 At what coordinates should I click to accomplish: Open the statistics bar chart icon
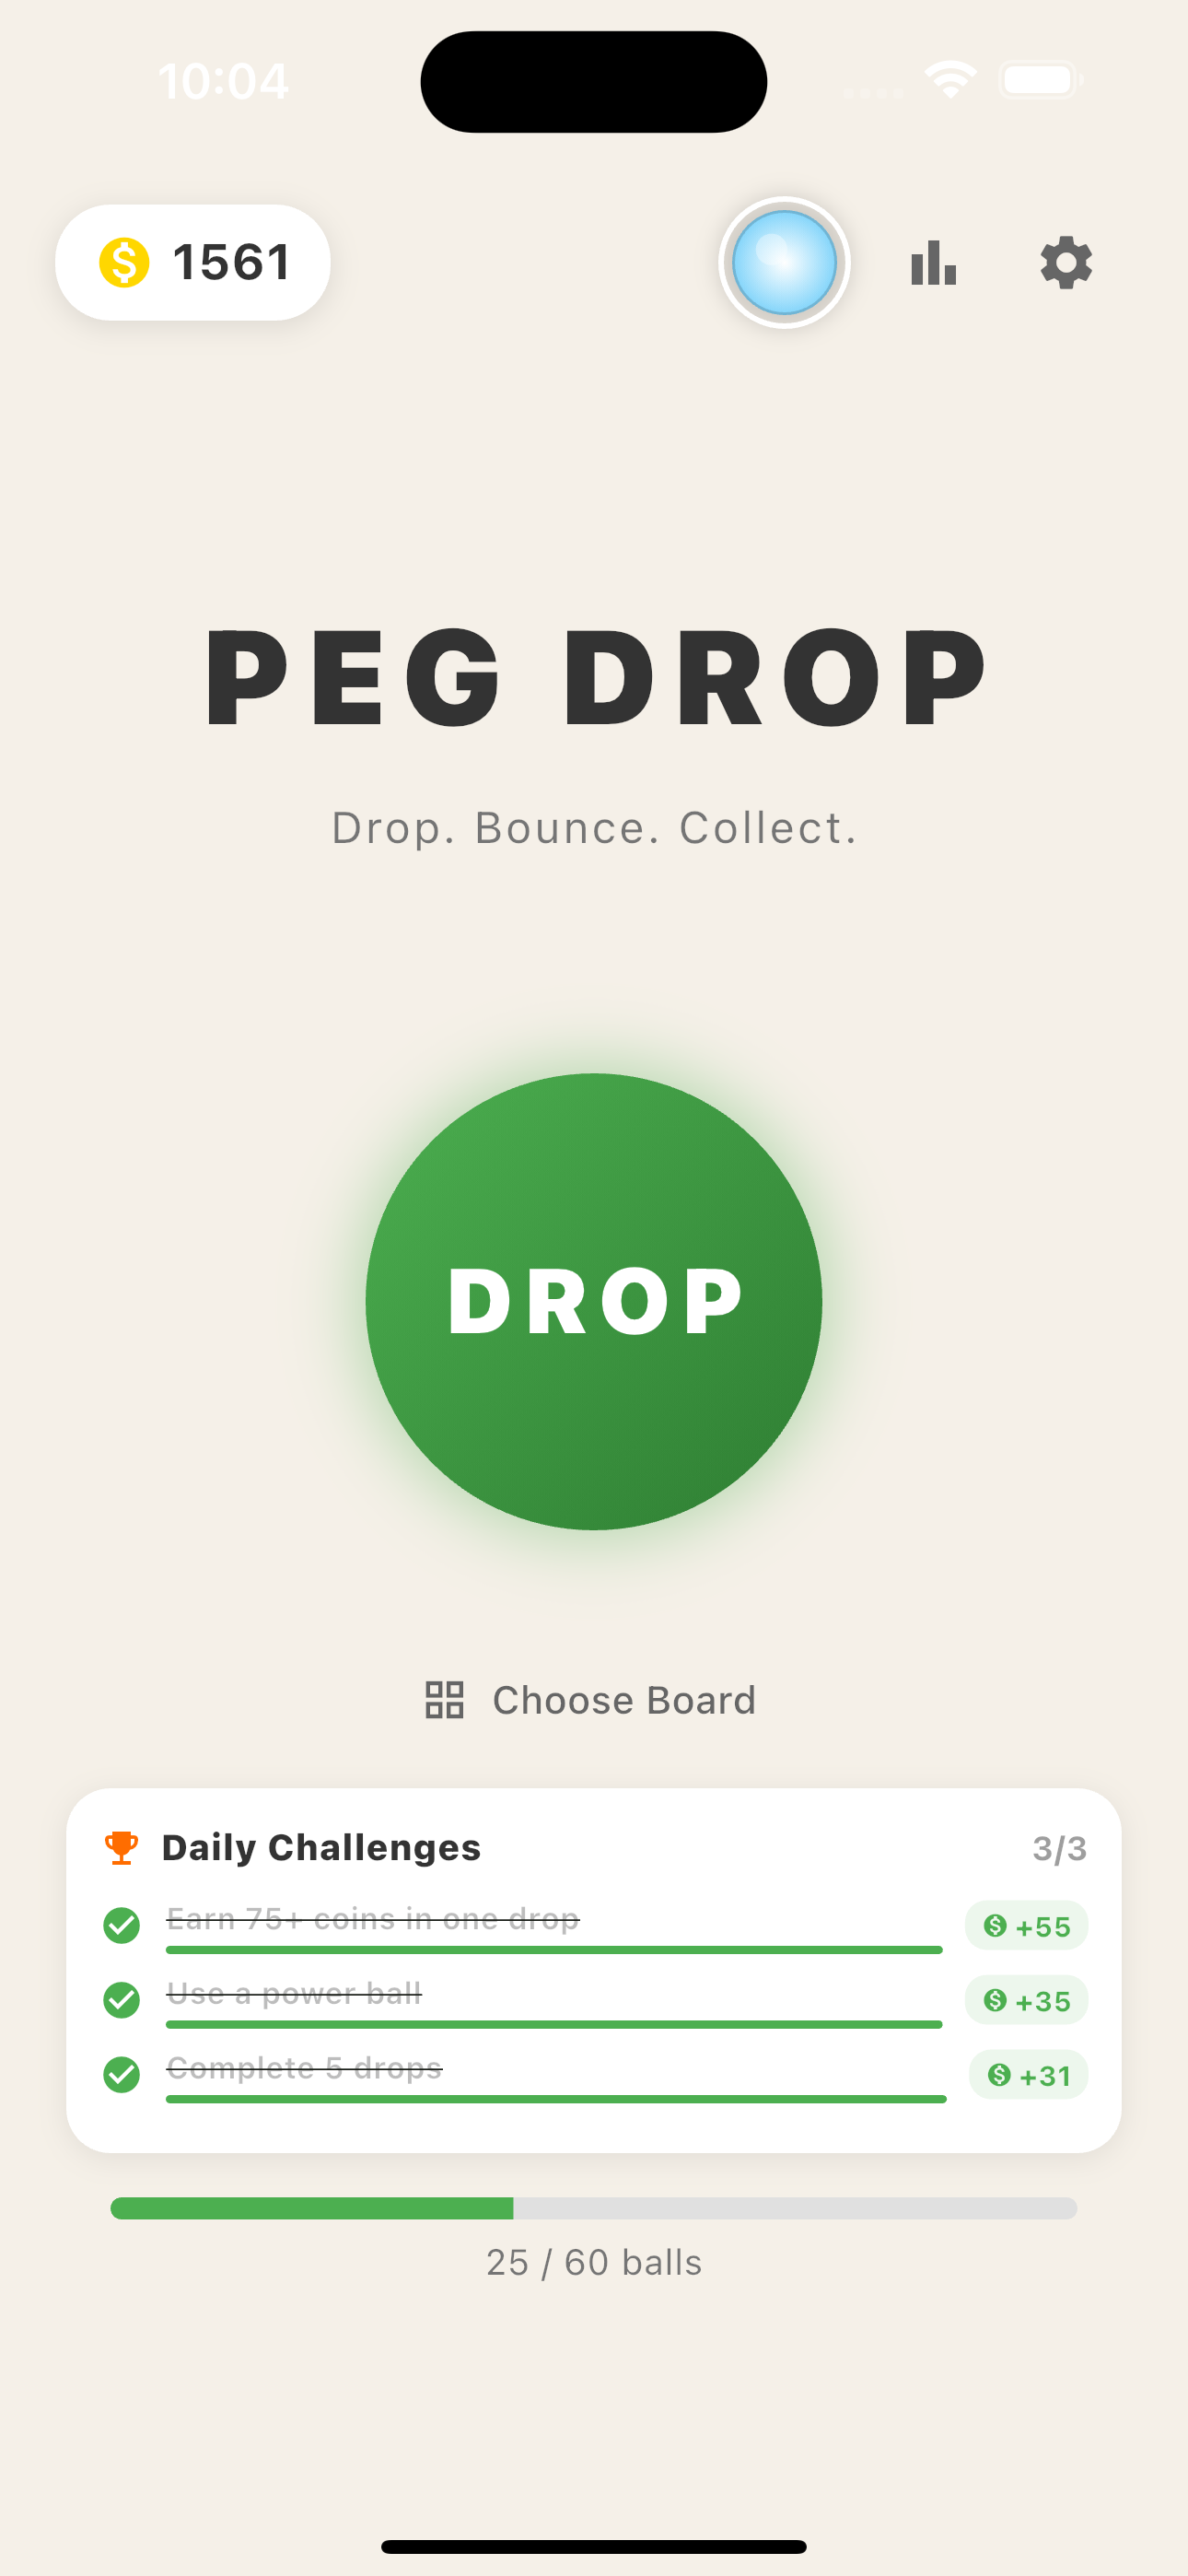933,263
